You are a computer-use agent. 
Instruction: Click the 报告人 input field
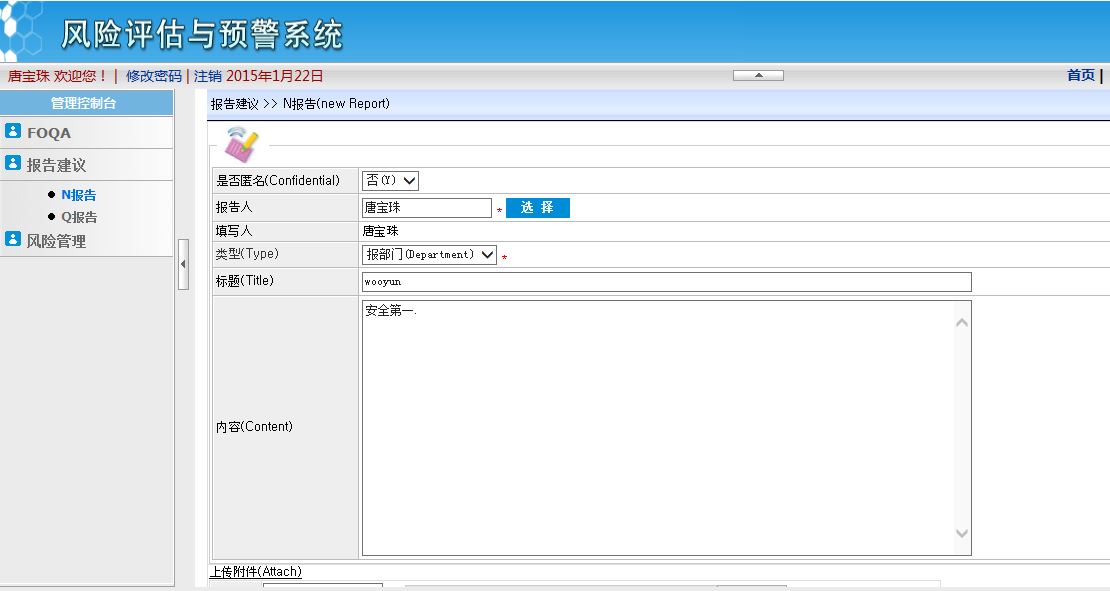[426, 207]
